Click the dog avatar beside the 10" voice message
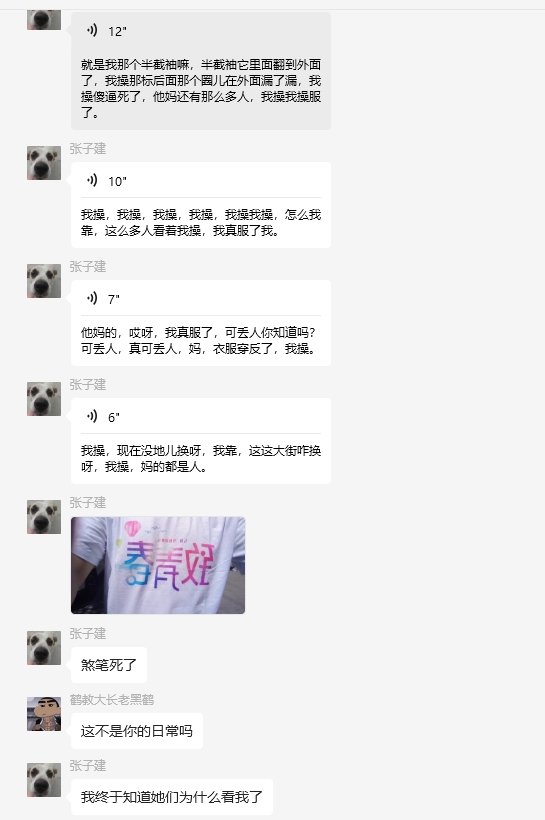This screenshot has width=545, height=820. pos(44,163)
